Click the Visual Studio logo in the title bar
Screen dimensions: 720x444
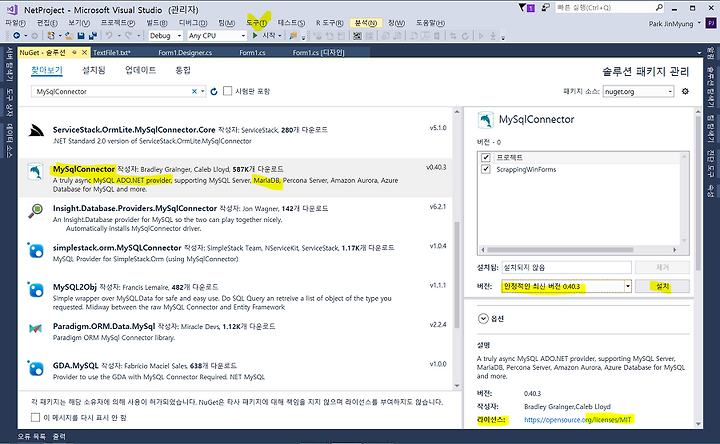coord(11,9)
